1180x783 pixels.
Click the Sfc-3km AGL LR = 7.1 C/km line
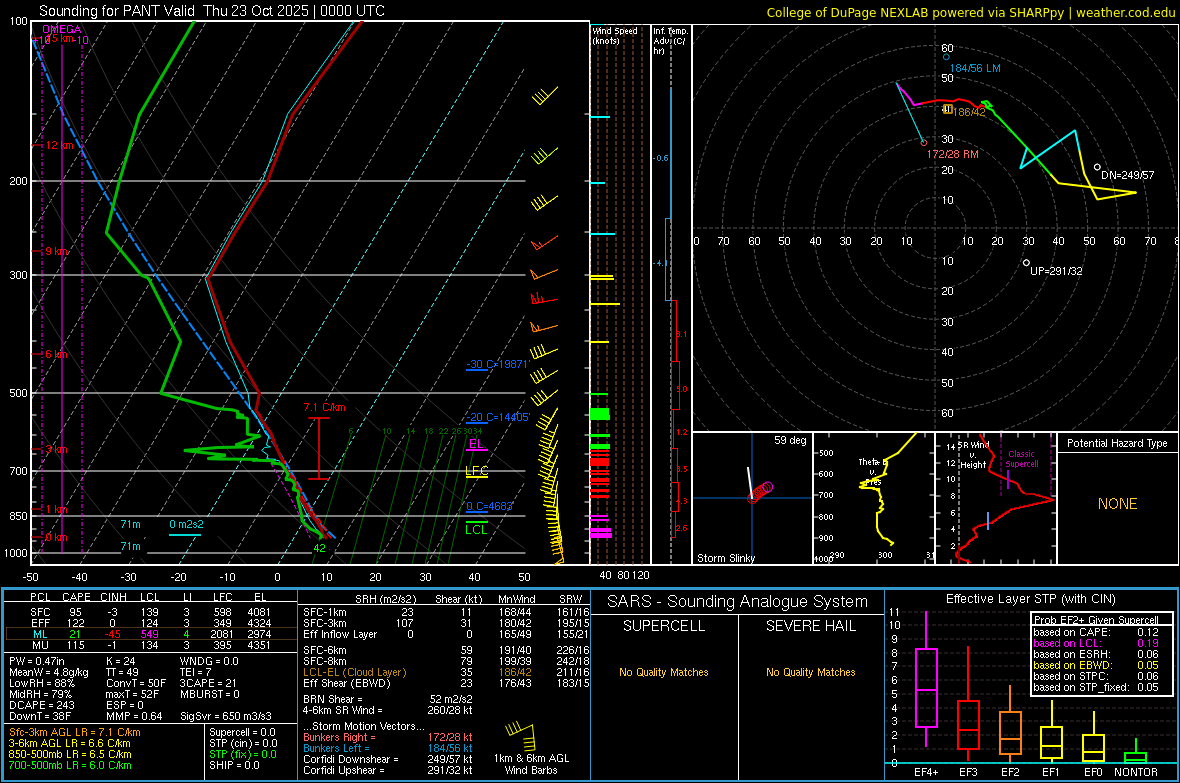pyautogui.click(x=75, y=733)
